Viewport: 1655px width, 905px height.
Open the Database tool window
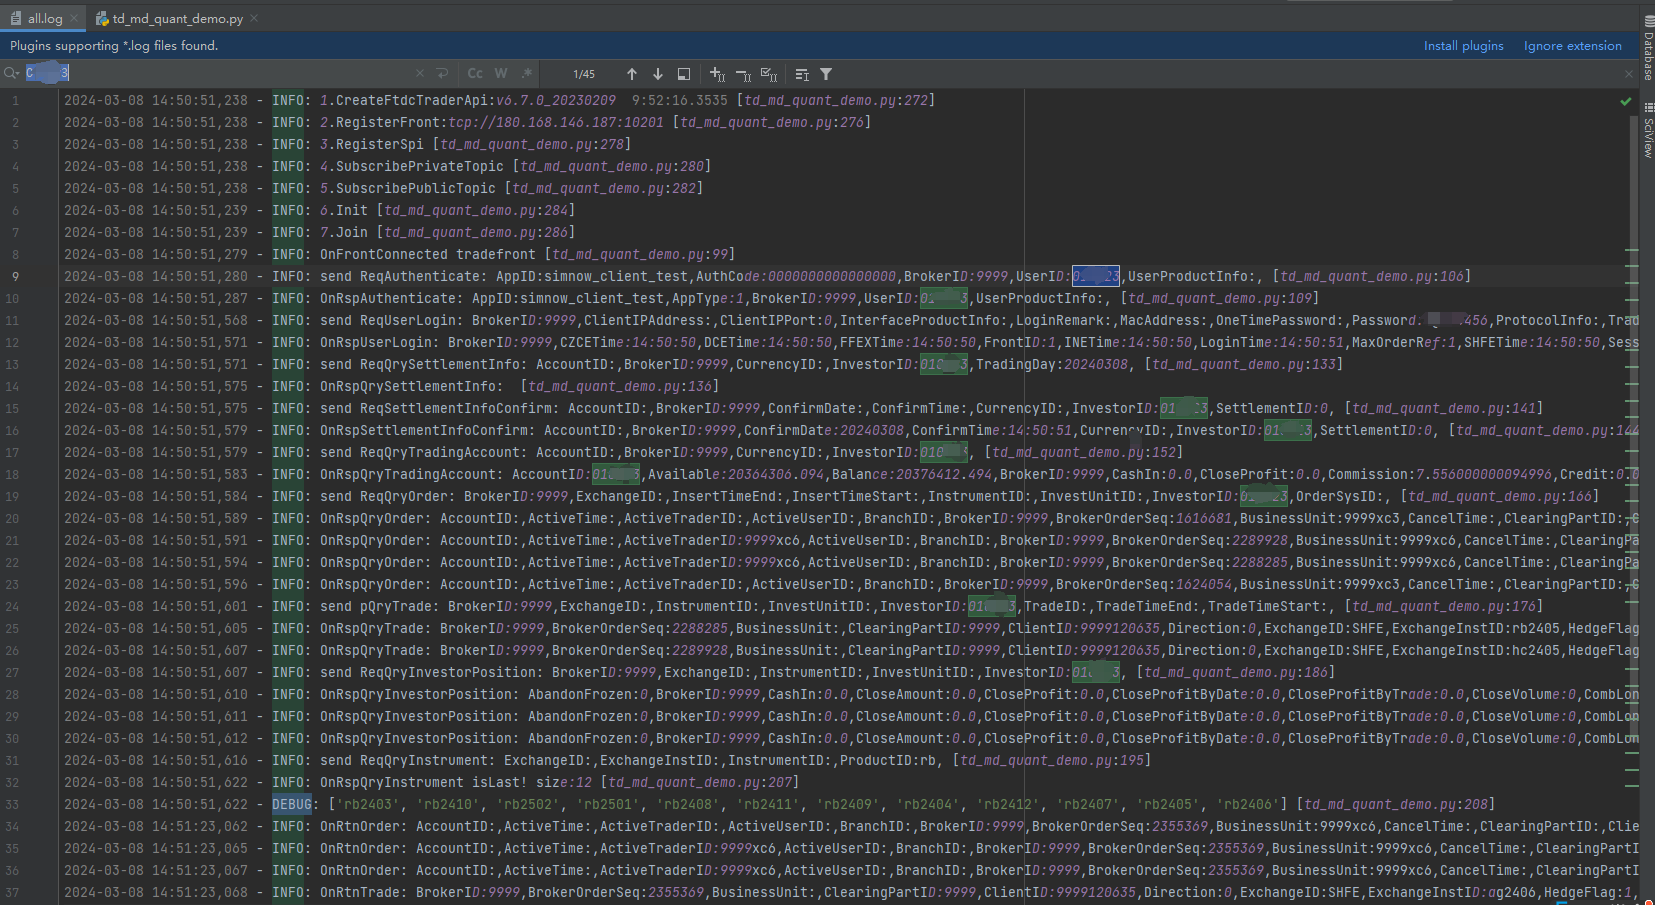1648,48
